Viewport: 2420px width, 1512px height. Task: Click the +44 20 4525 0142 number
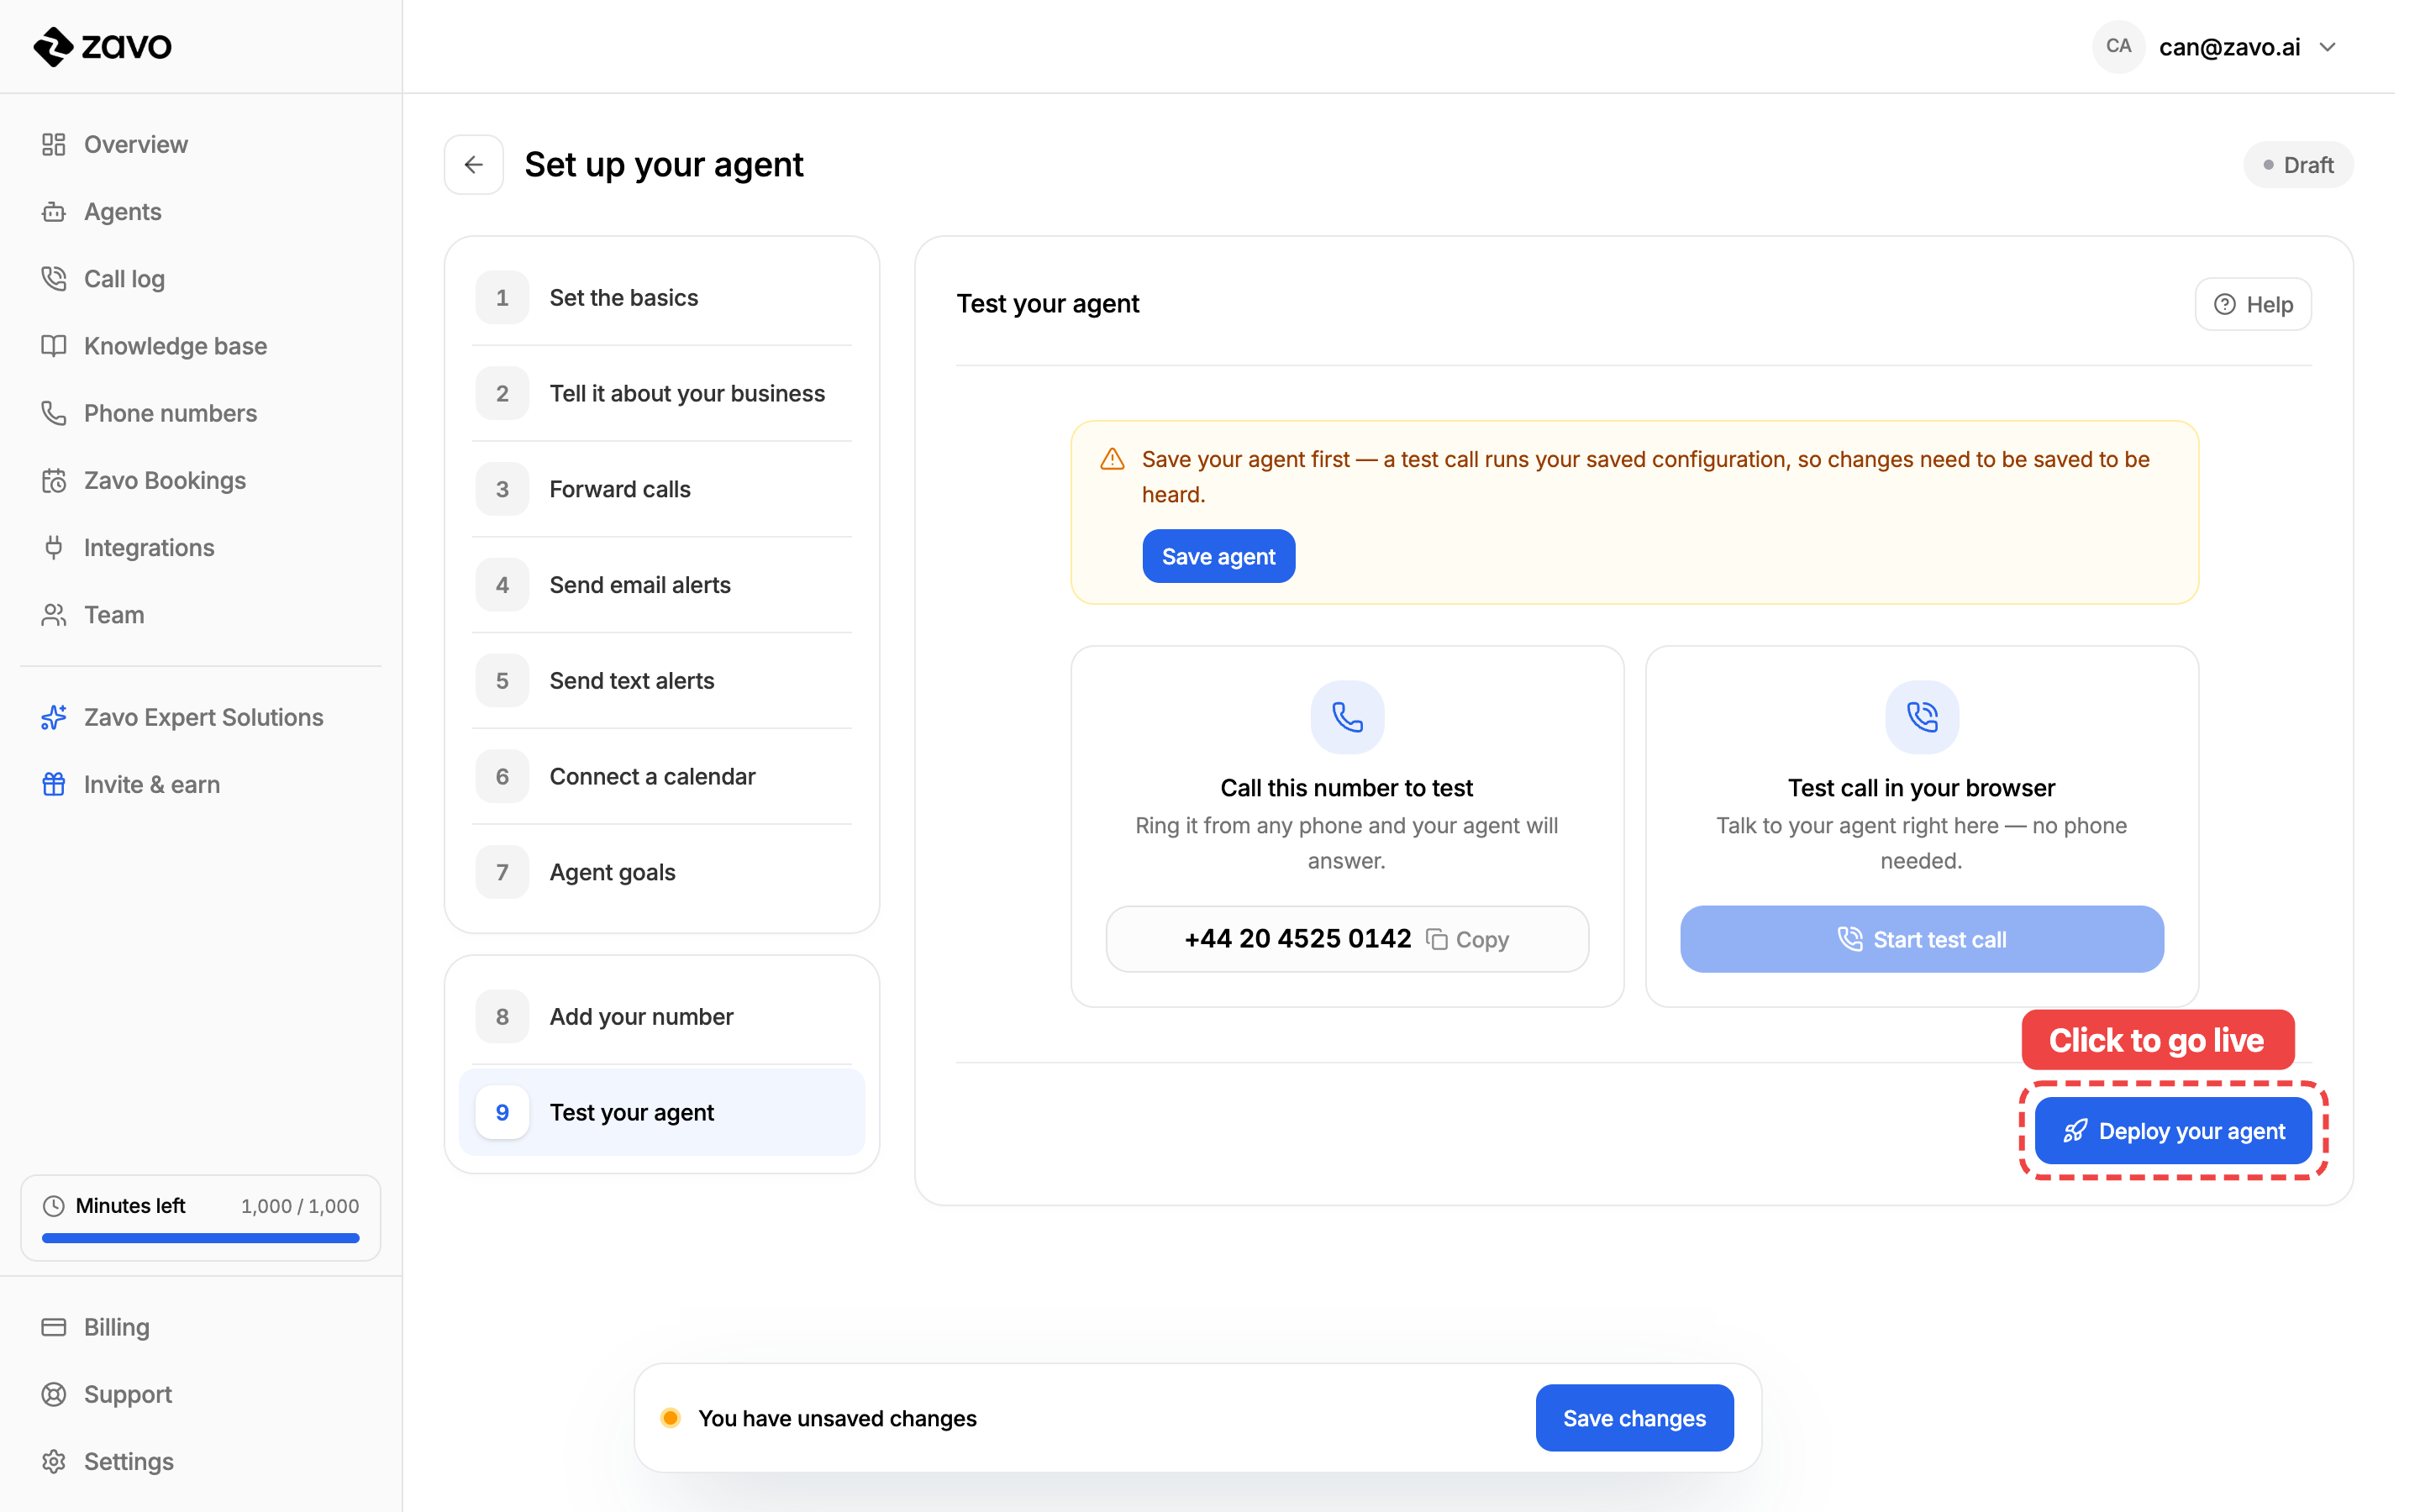(x=1297, y=938)
